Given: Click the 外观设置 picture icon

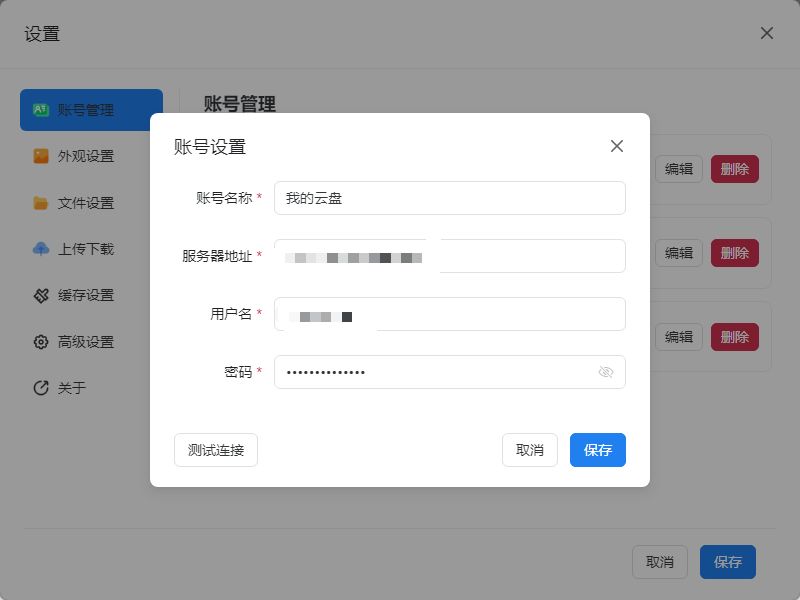Looking at the screenshot, I should (41, 156).
